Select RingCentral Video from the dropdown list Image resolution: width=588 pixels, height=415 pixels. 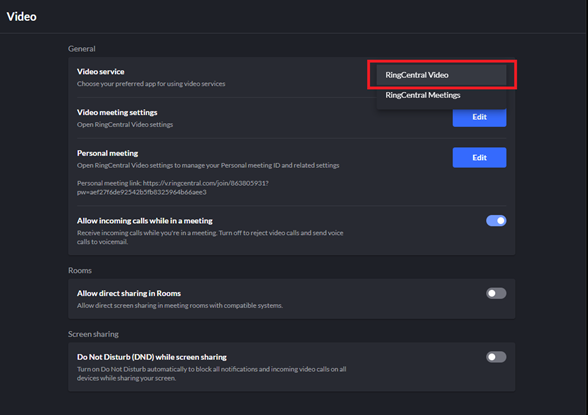click(x=441, y=75)
